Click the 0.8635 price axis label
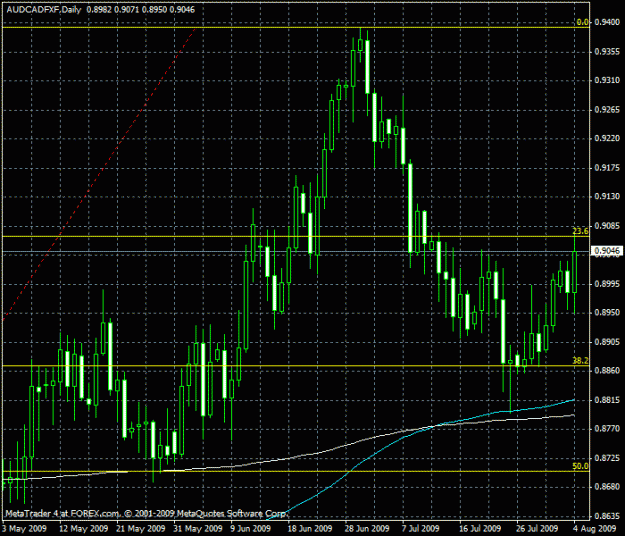Screen dimensions: 625x536 click(x=607, y=516)
